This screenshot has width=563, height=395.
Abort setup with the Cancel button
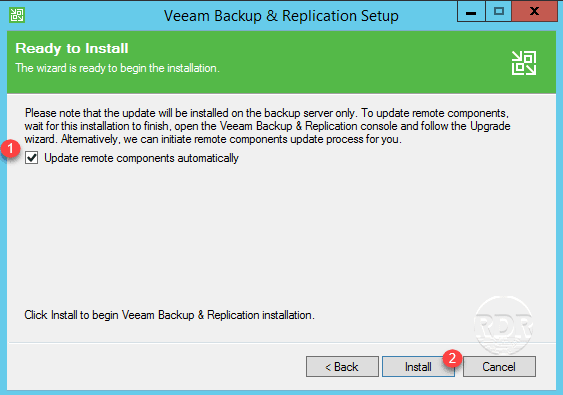point(499,367)
